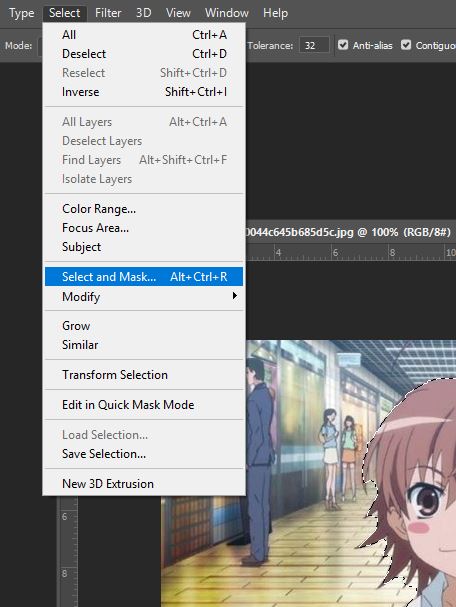Click the Load Selection entry

coord(144,435)
